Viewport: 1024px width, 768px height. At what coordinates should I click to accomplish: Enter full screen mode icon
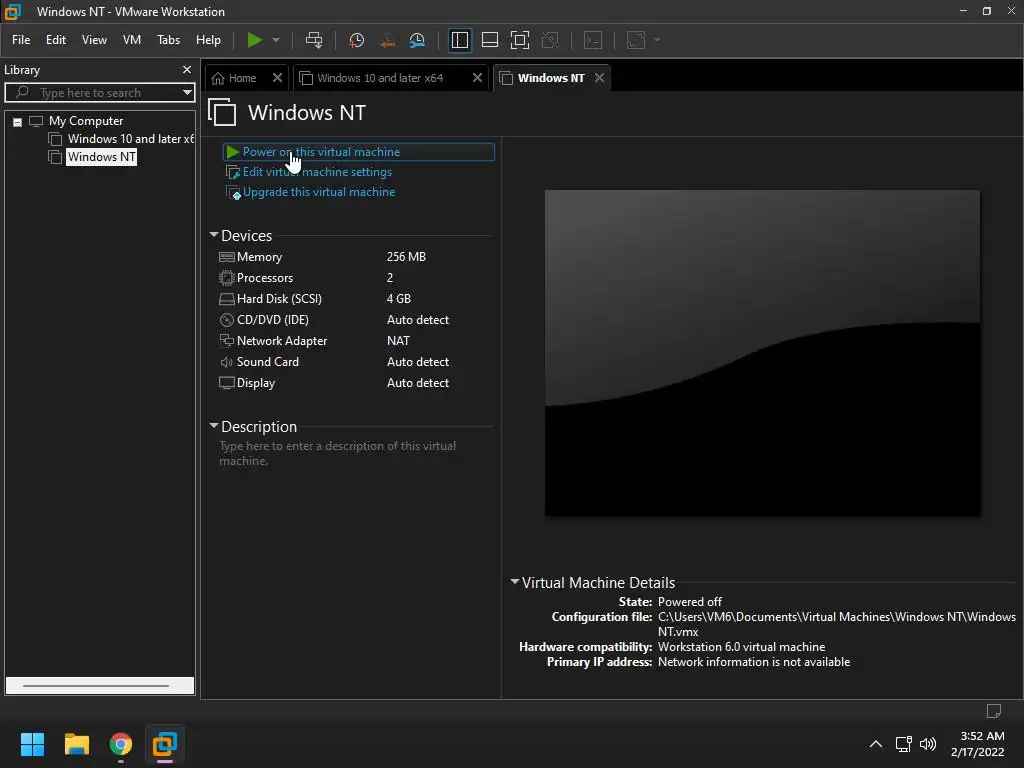520,40
